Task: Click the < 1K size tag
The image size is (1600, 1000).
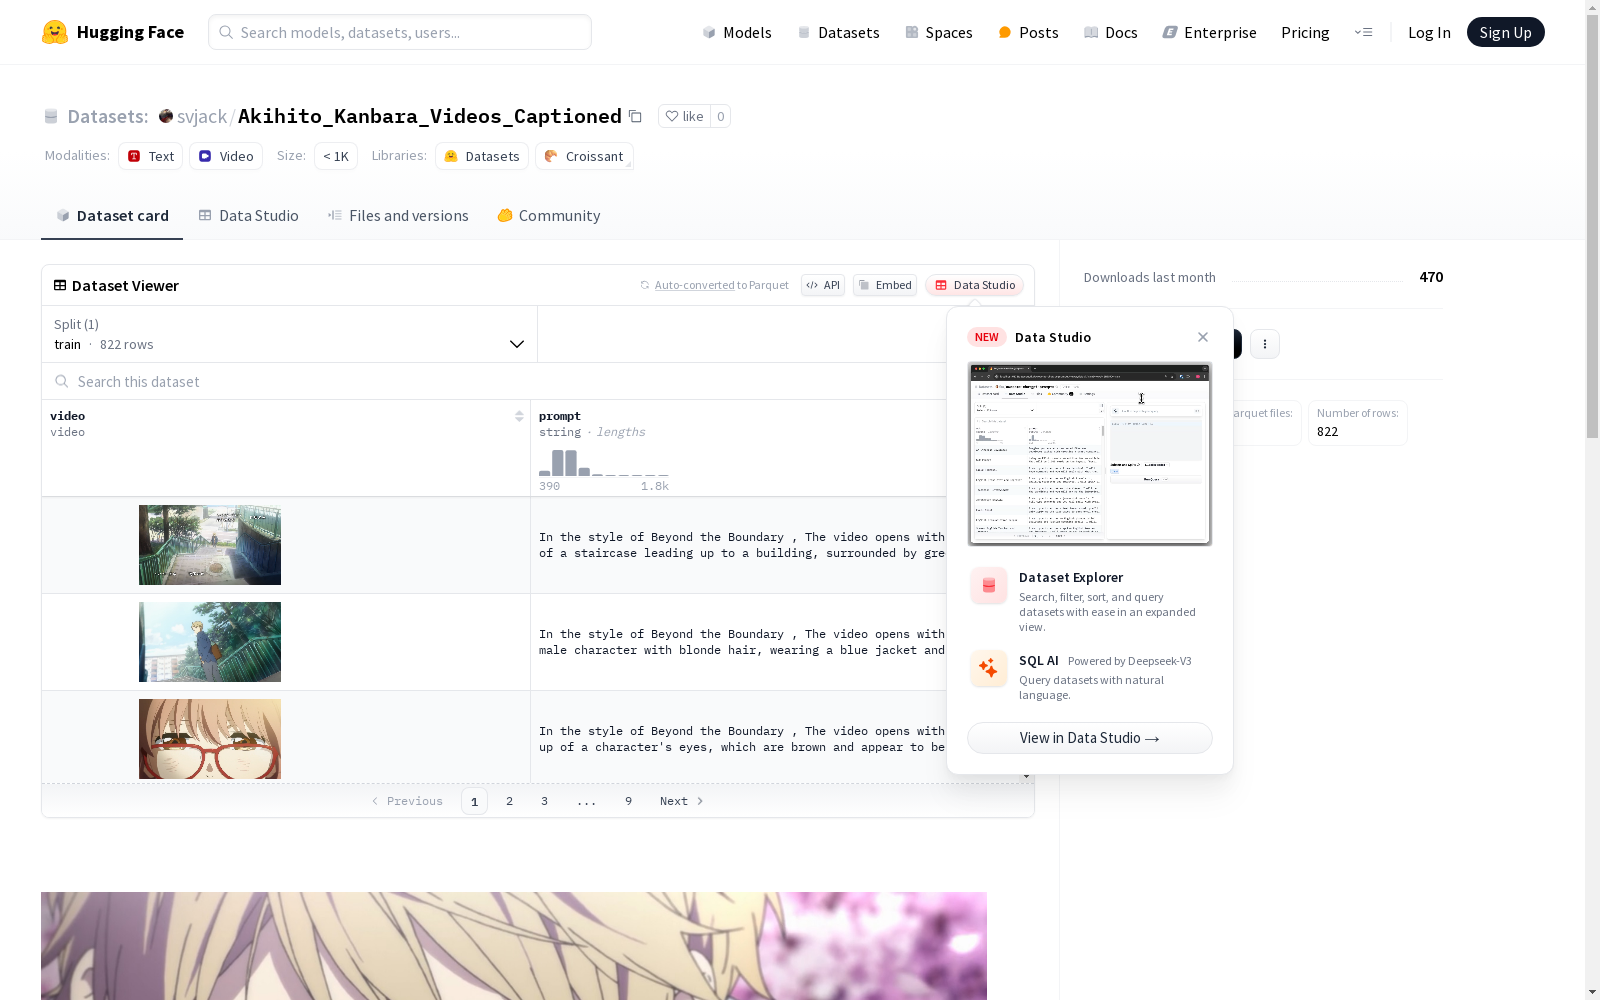Action: click(x=336, y=156)
